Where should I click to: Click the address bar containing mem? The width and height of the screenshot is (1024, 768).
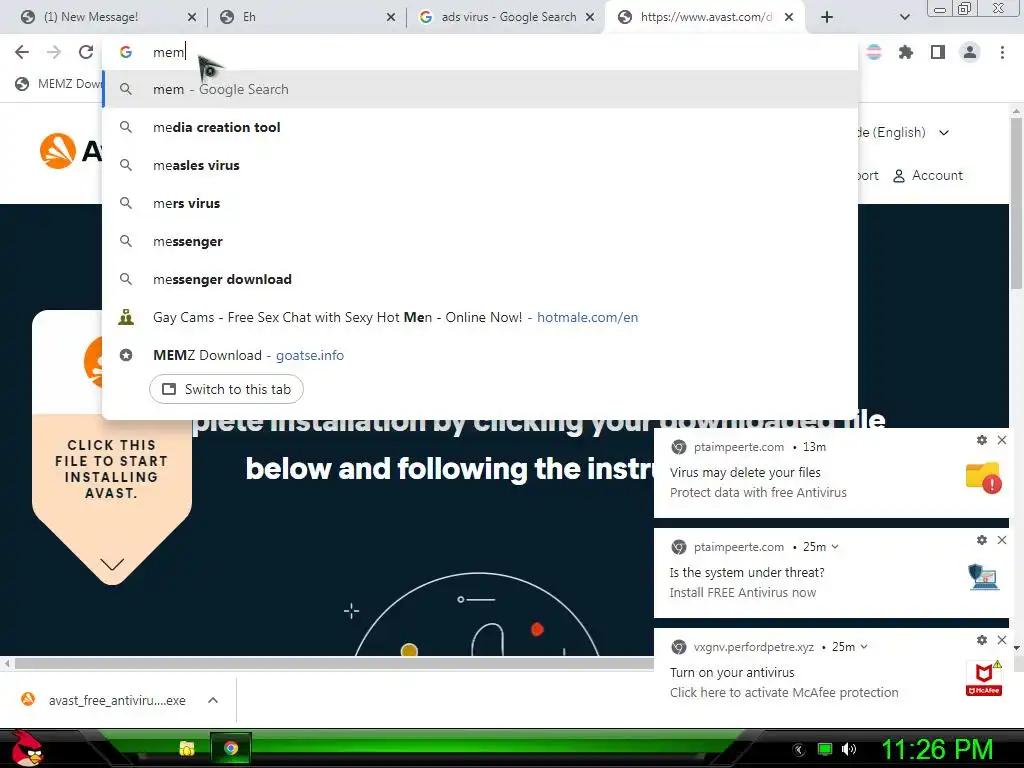click(480, 52)
